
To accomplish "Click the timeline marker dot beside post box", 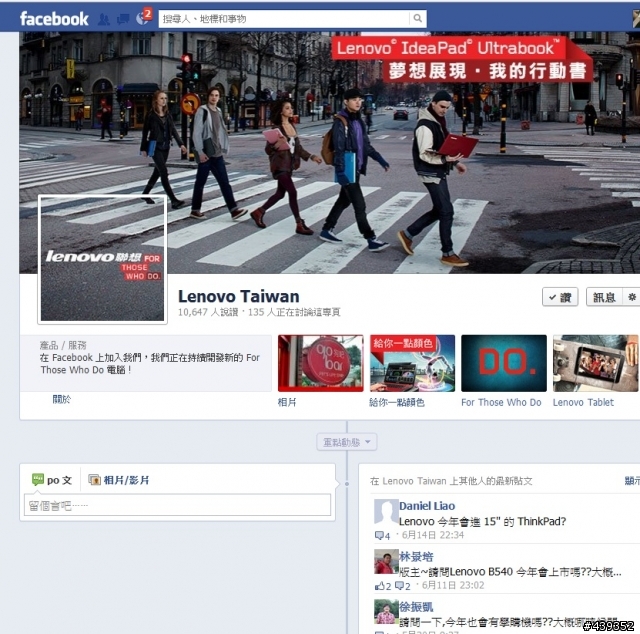I will (x=347, y=484).
